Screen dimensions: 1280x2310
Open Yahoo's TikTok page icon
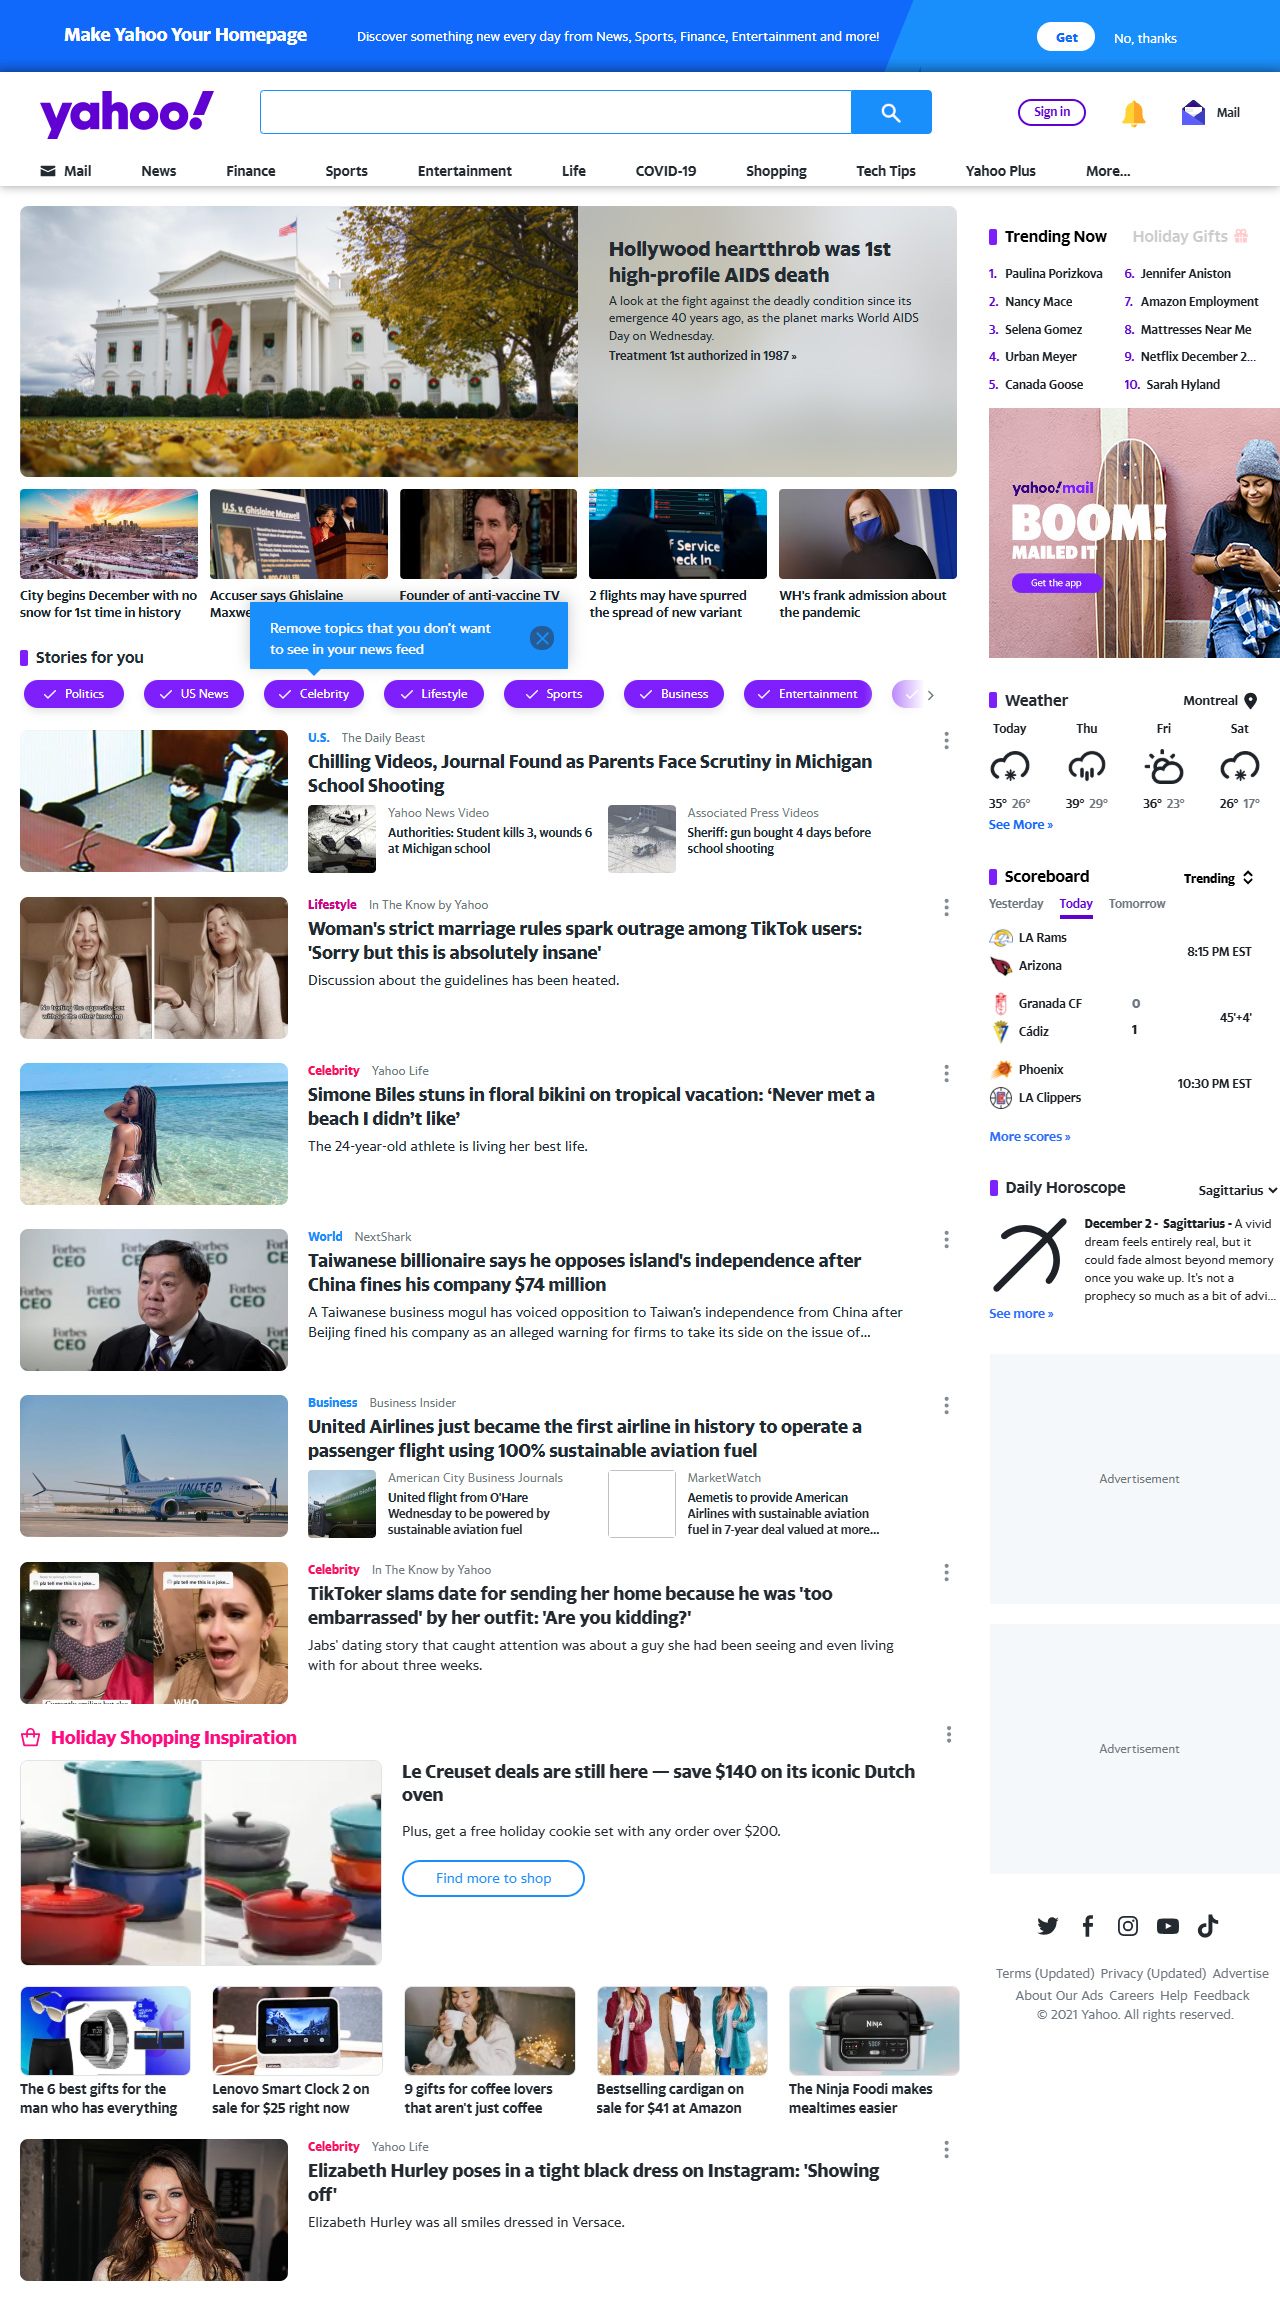coord(1208,1926)
